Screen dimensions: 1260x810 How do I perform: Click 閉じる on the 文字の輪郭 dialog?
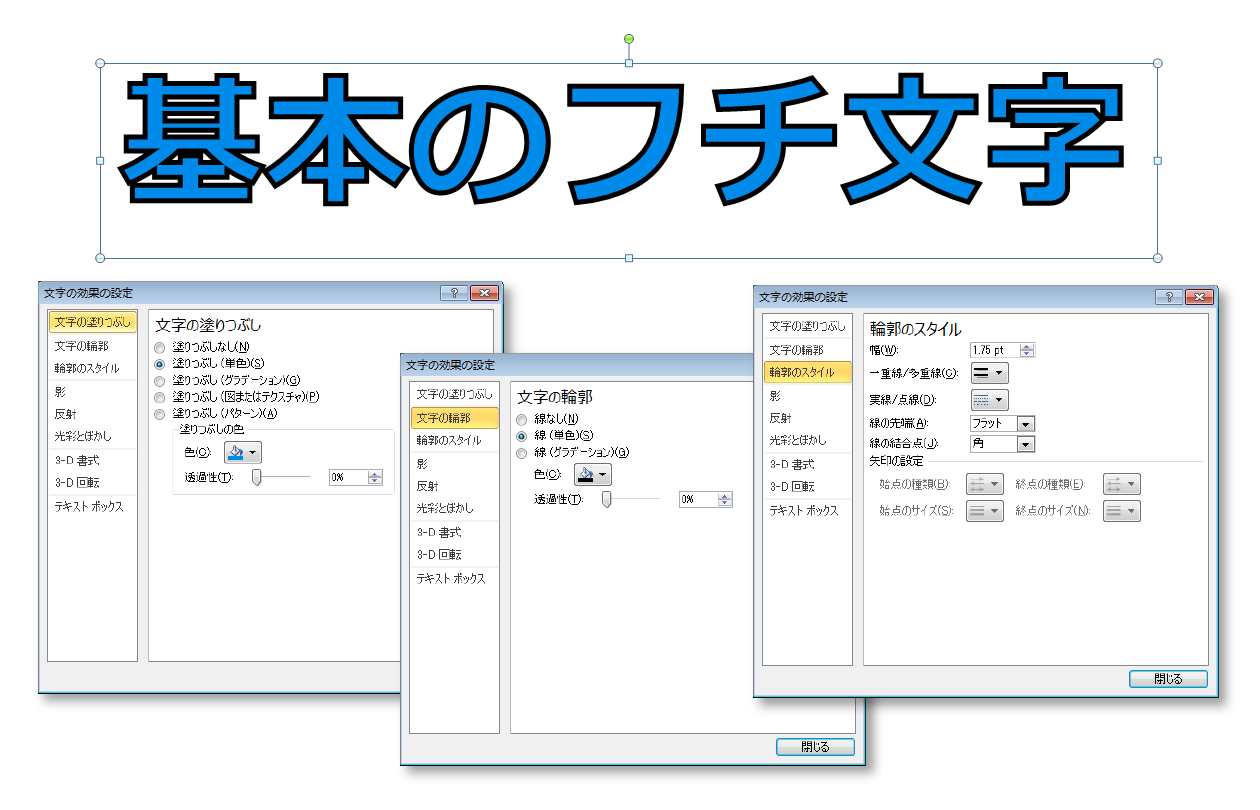click(815, 746)
